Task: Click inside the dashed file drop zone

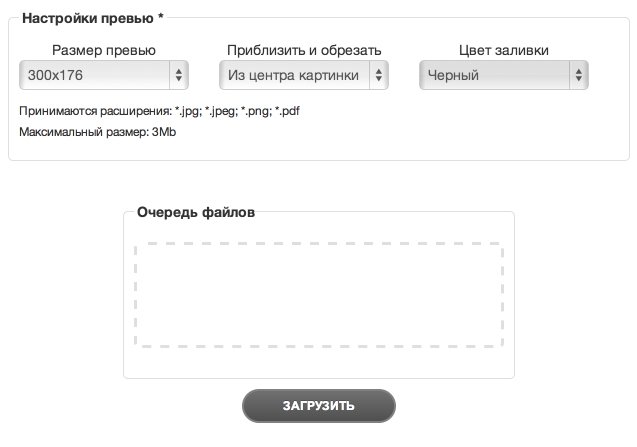Action: pos(319,295)
